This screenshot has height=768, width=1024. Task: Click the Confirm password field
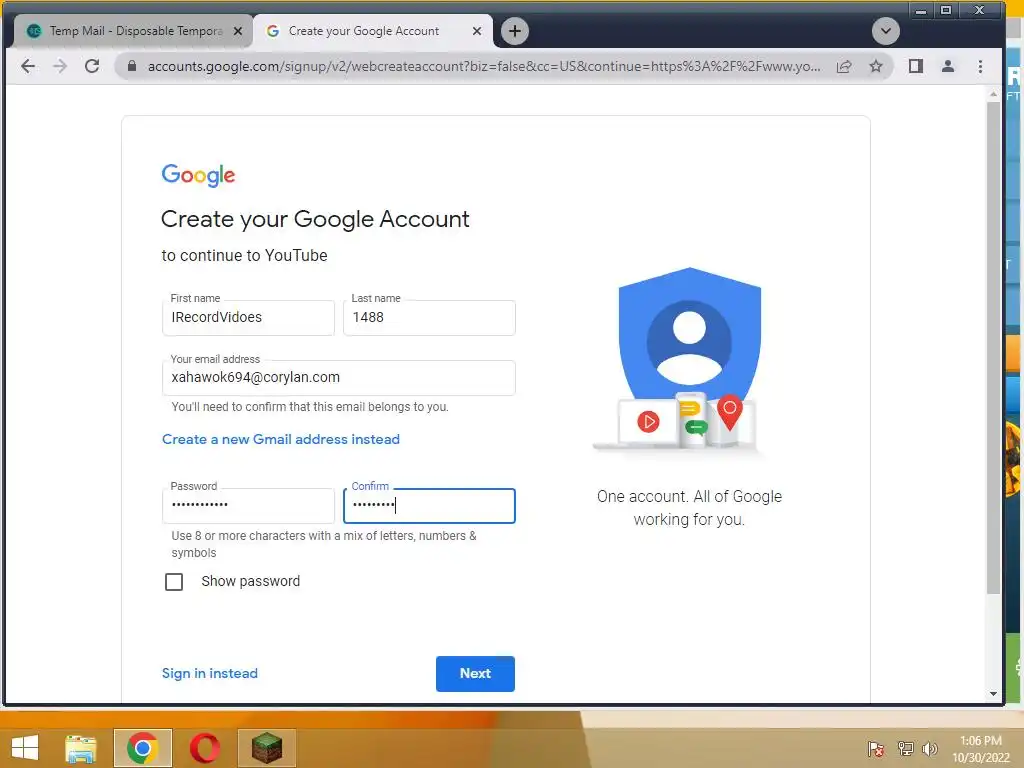click(429, 505)
